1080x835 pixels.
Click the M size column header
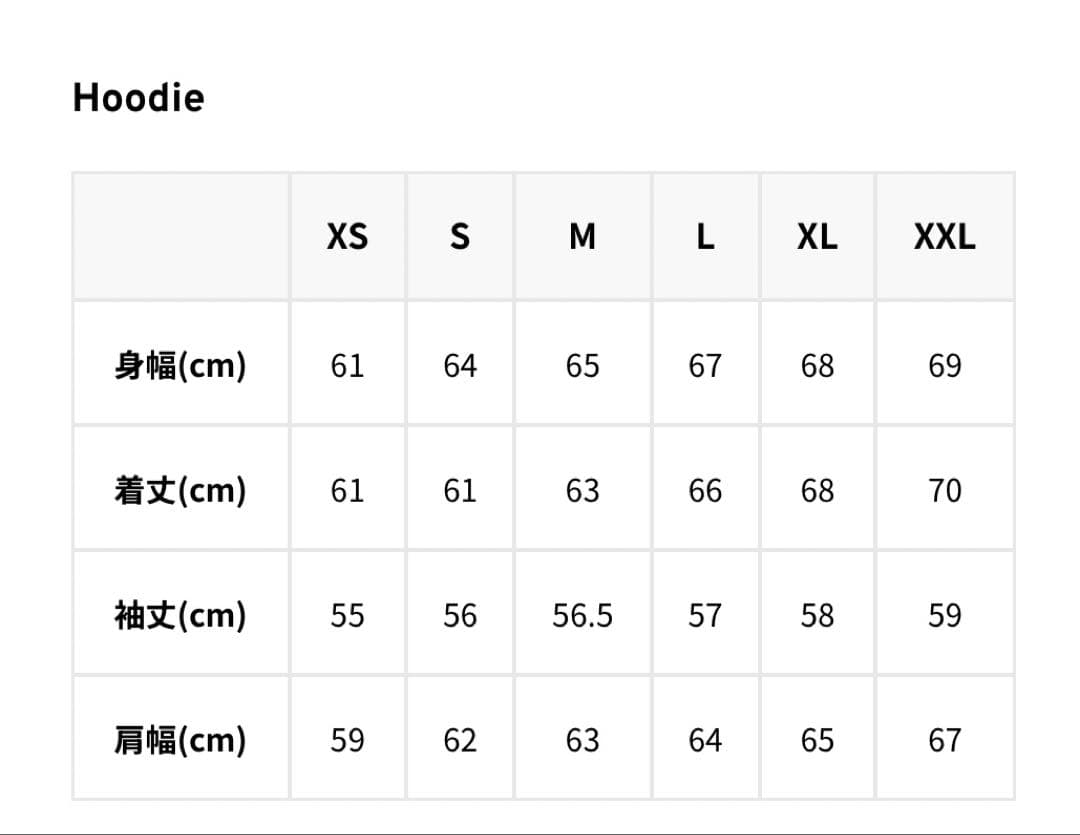(582, 237)
